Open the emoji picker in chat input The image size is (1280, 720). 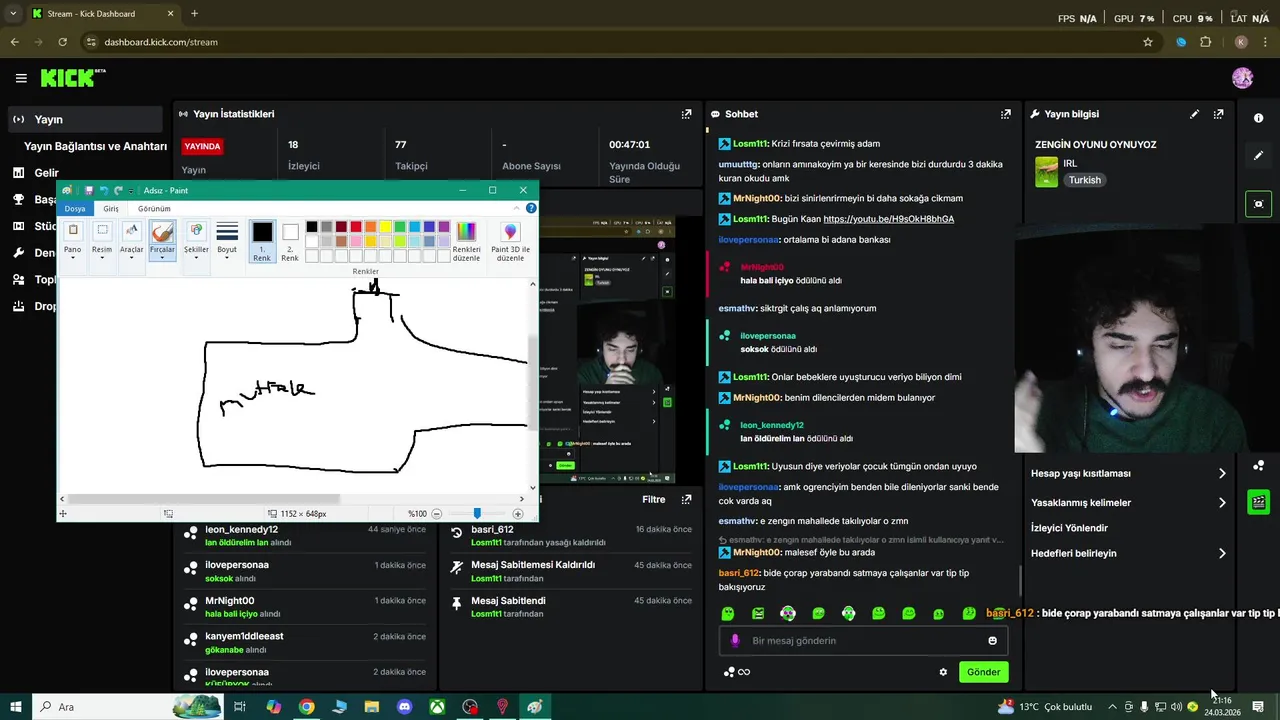[x=993, y=640]
